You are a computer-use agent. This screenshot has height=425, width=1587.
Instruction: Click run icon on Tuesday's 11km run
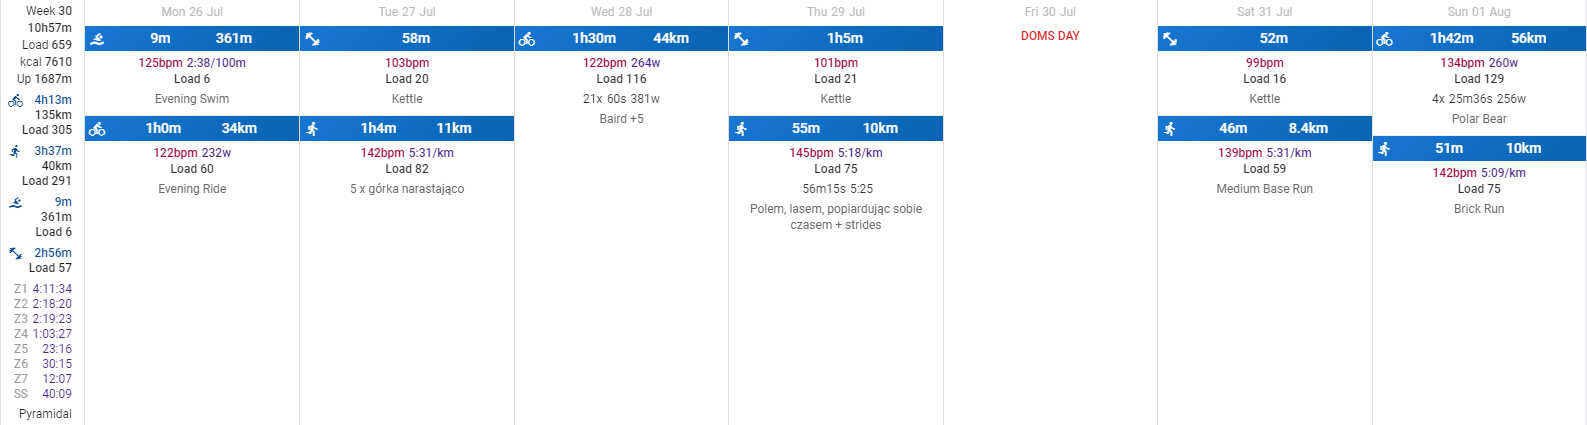[x=312, y=129]
